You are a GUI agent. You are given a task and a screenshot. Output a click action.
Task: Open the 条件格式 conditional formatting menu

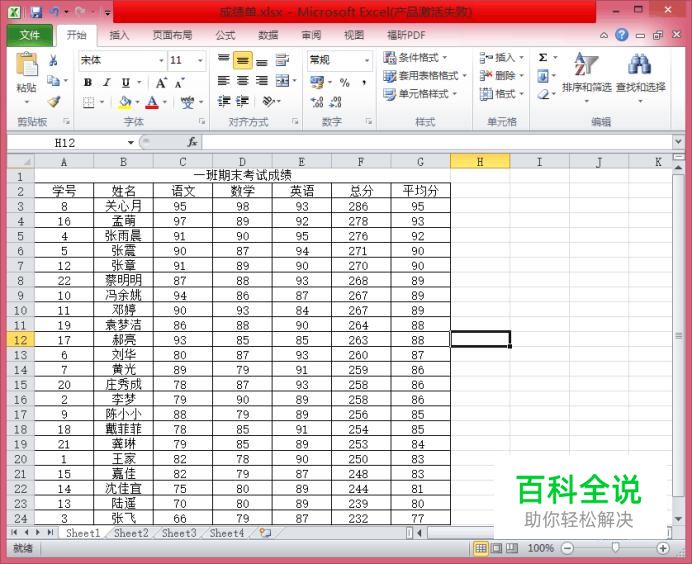(415, 57)
